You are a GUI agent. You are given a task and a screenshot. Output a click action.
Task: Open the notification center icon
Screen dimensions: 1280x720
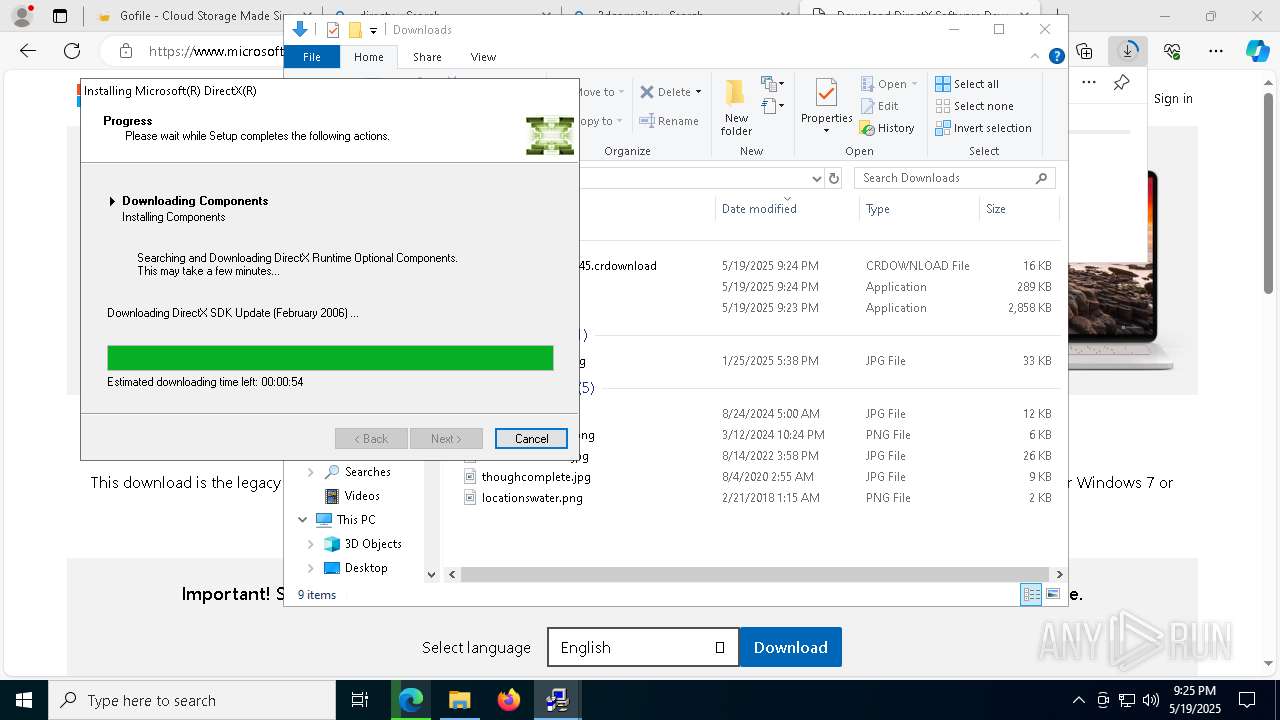click(x=1247, y=700)
